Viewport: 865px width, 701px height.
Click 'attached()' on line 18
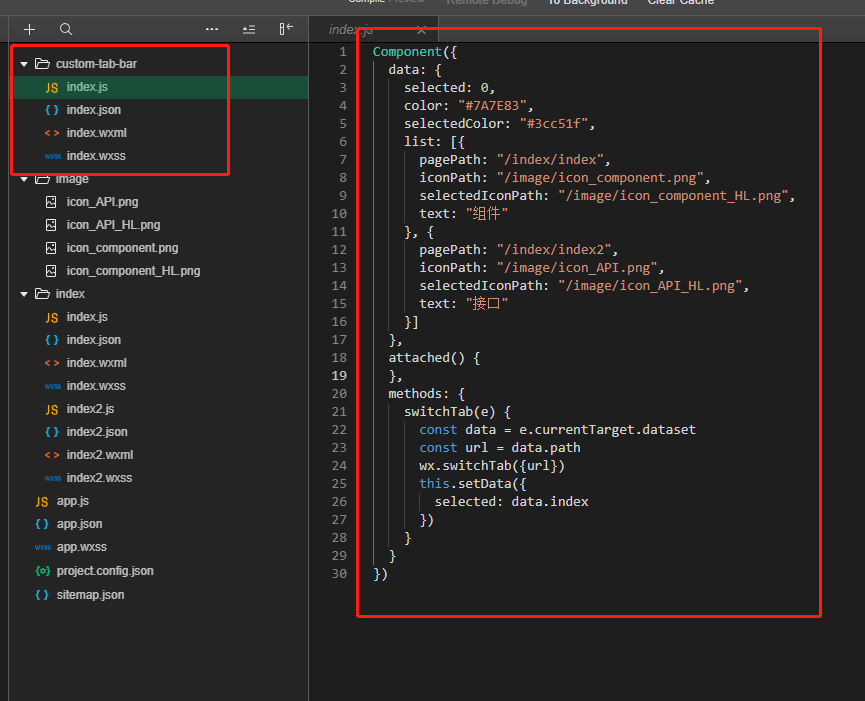[426, 358]
